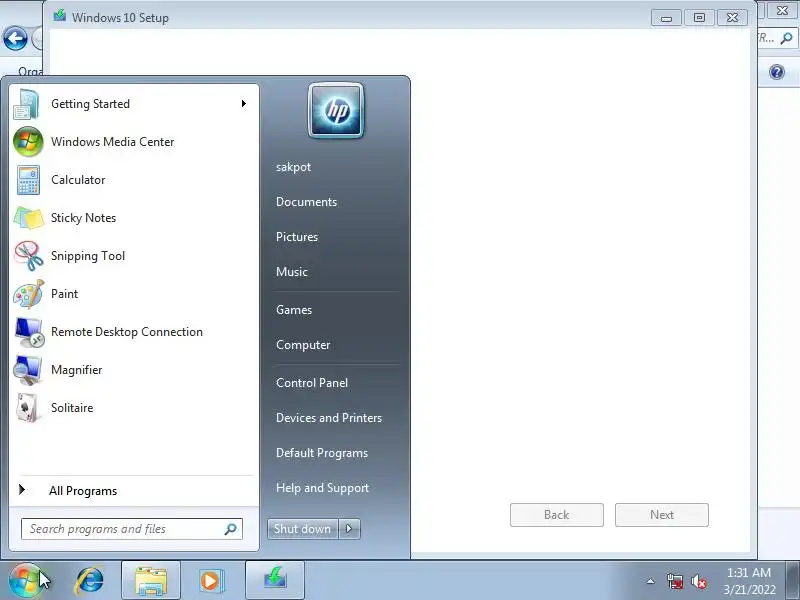Open Getting Started from Start menu
The width and height of the screenshot is (800, 600).
point(133,104)
